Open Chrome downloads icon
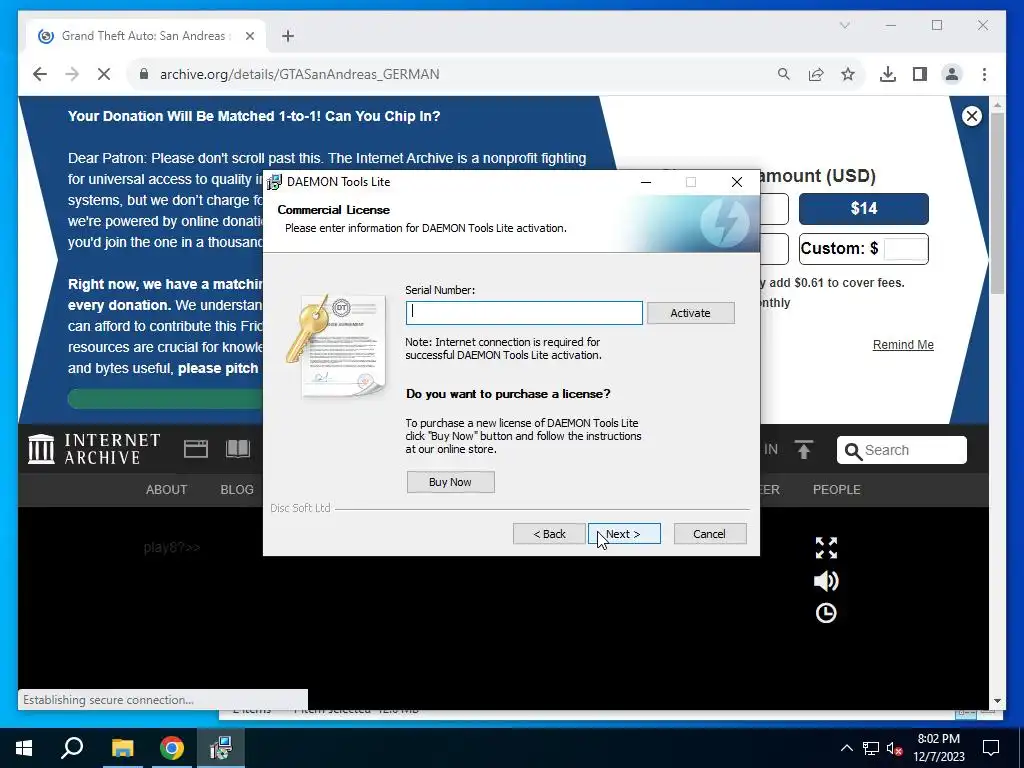 tap(888, 74)
